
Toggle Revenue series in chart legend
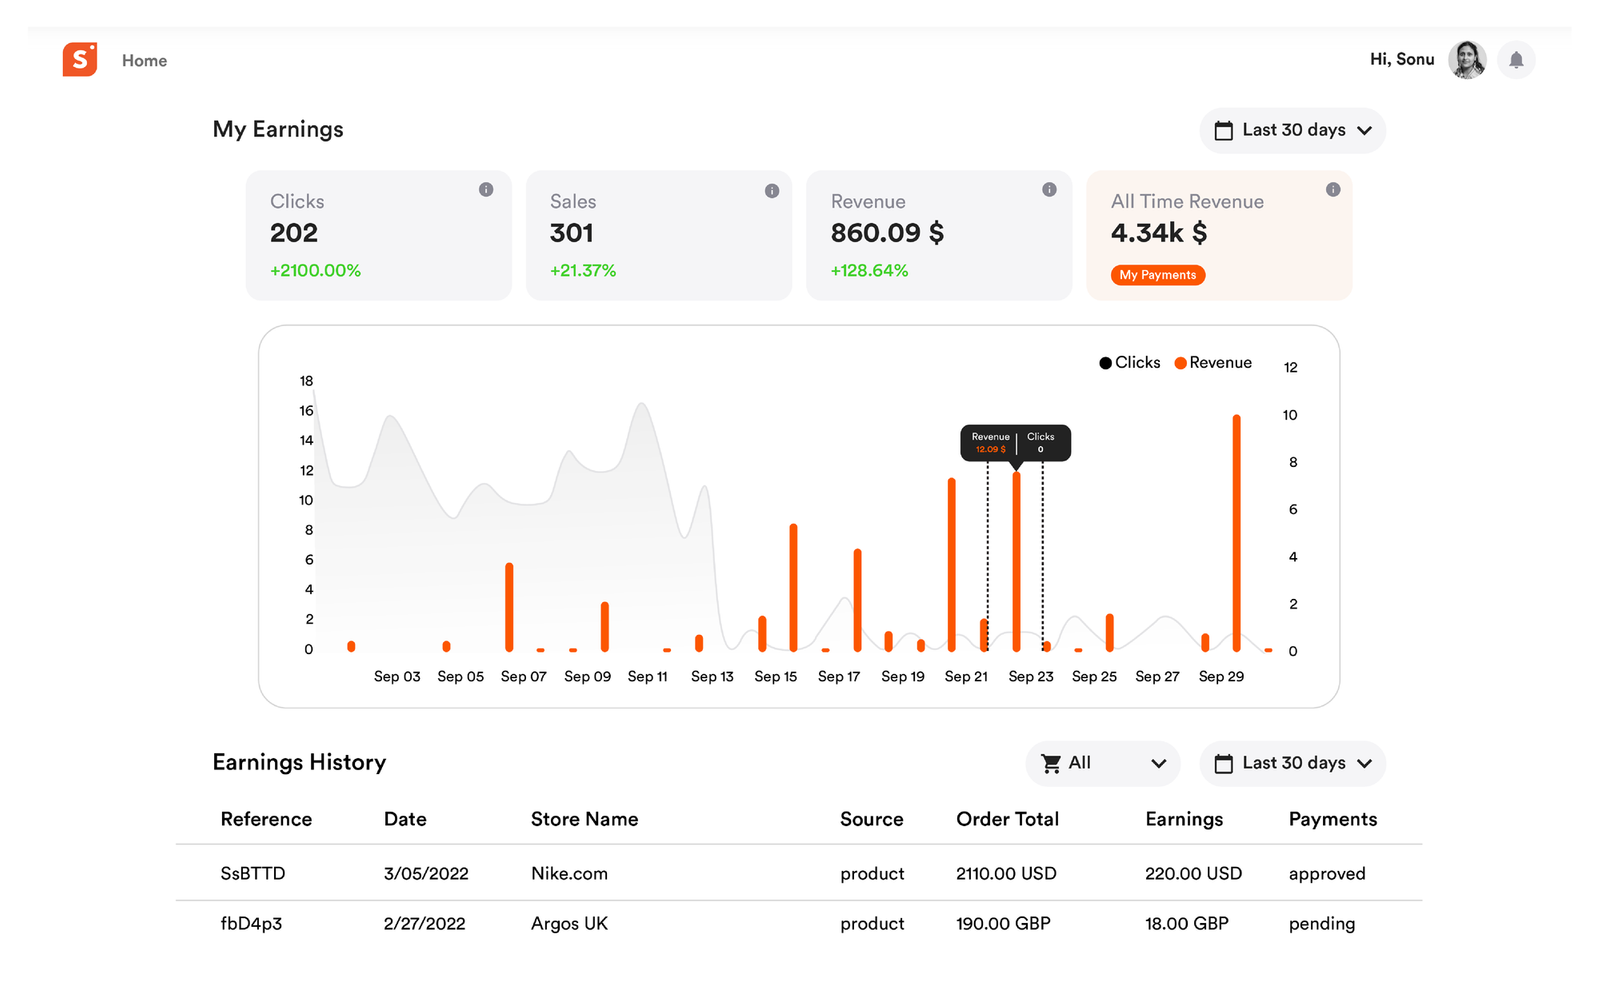pos(1213,362)
